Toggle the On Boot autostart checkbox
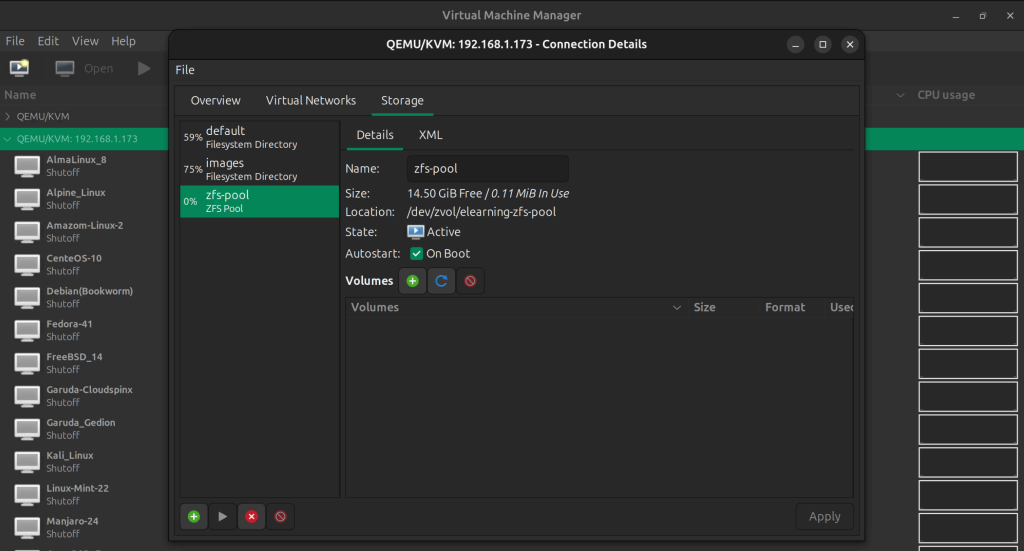The width and height of the screenshot is (1024, 551). tap(416, 253)
